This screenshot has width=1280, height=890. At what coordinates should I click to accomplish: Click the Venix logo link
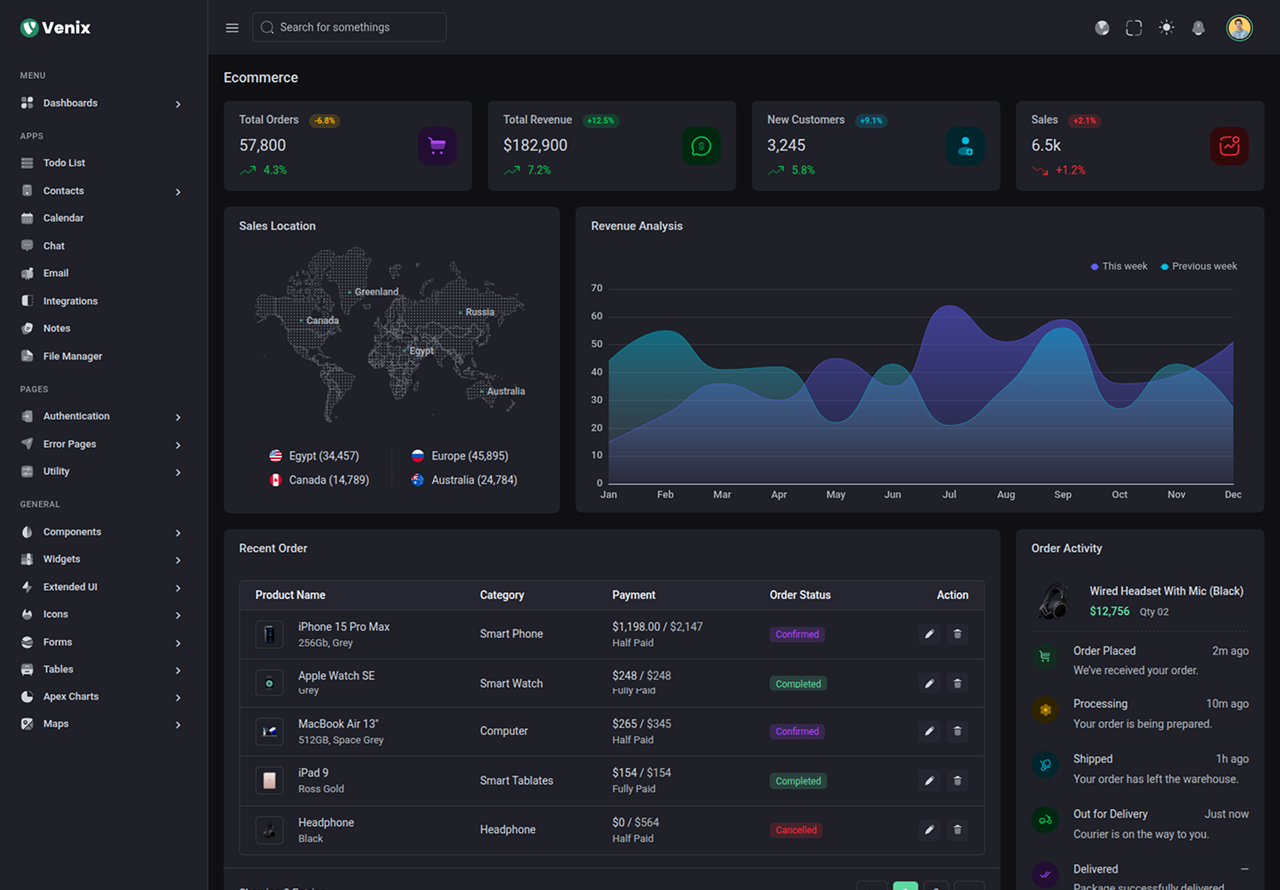(x=56, y=28)
